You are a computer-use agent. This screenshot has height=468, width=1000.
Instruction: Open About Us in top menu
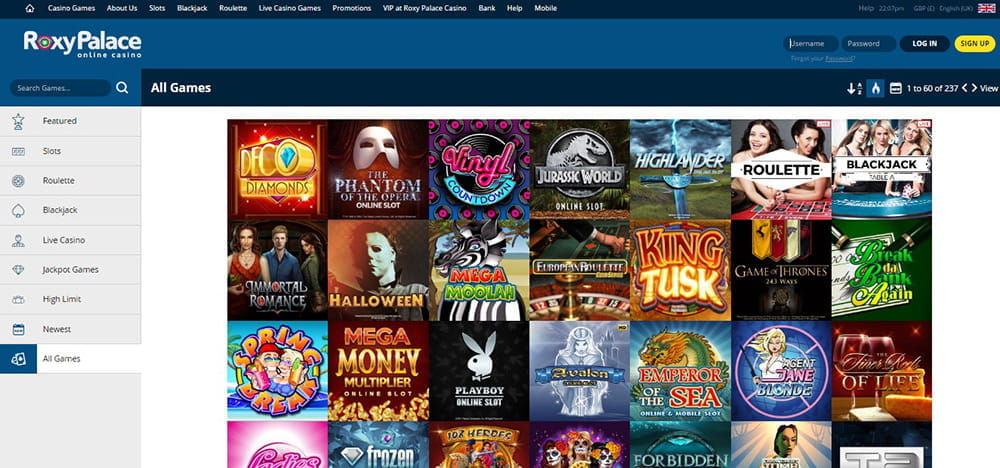click(122, 8)
